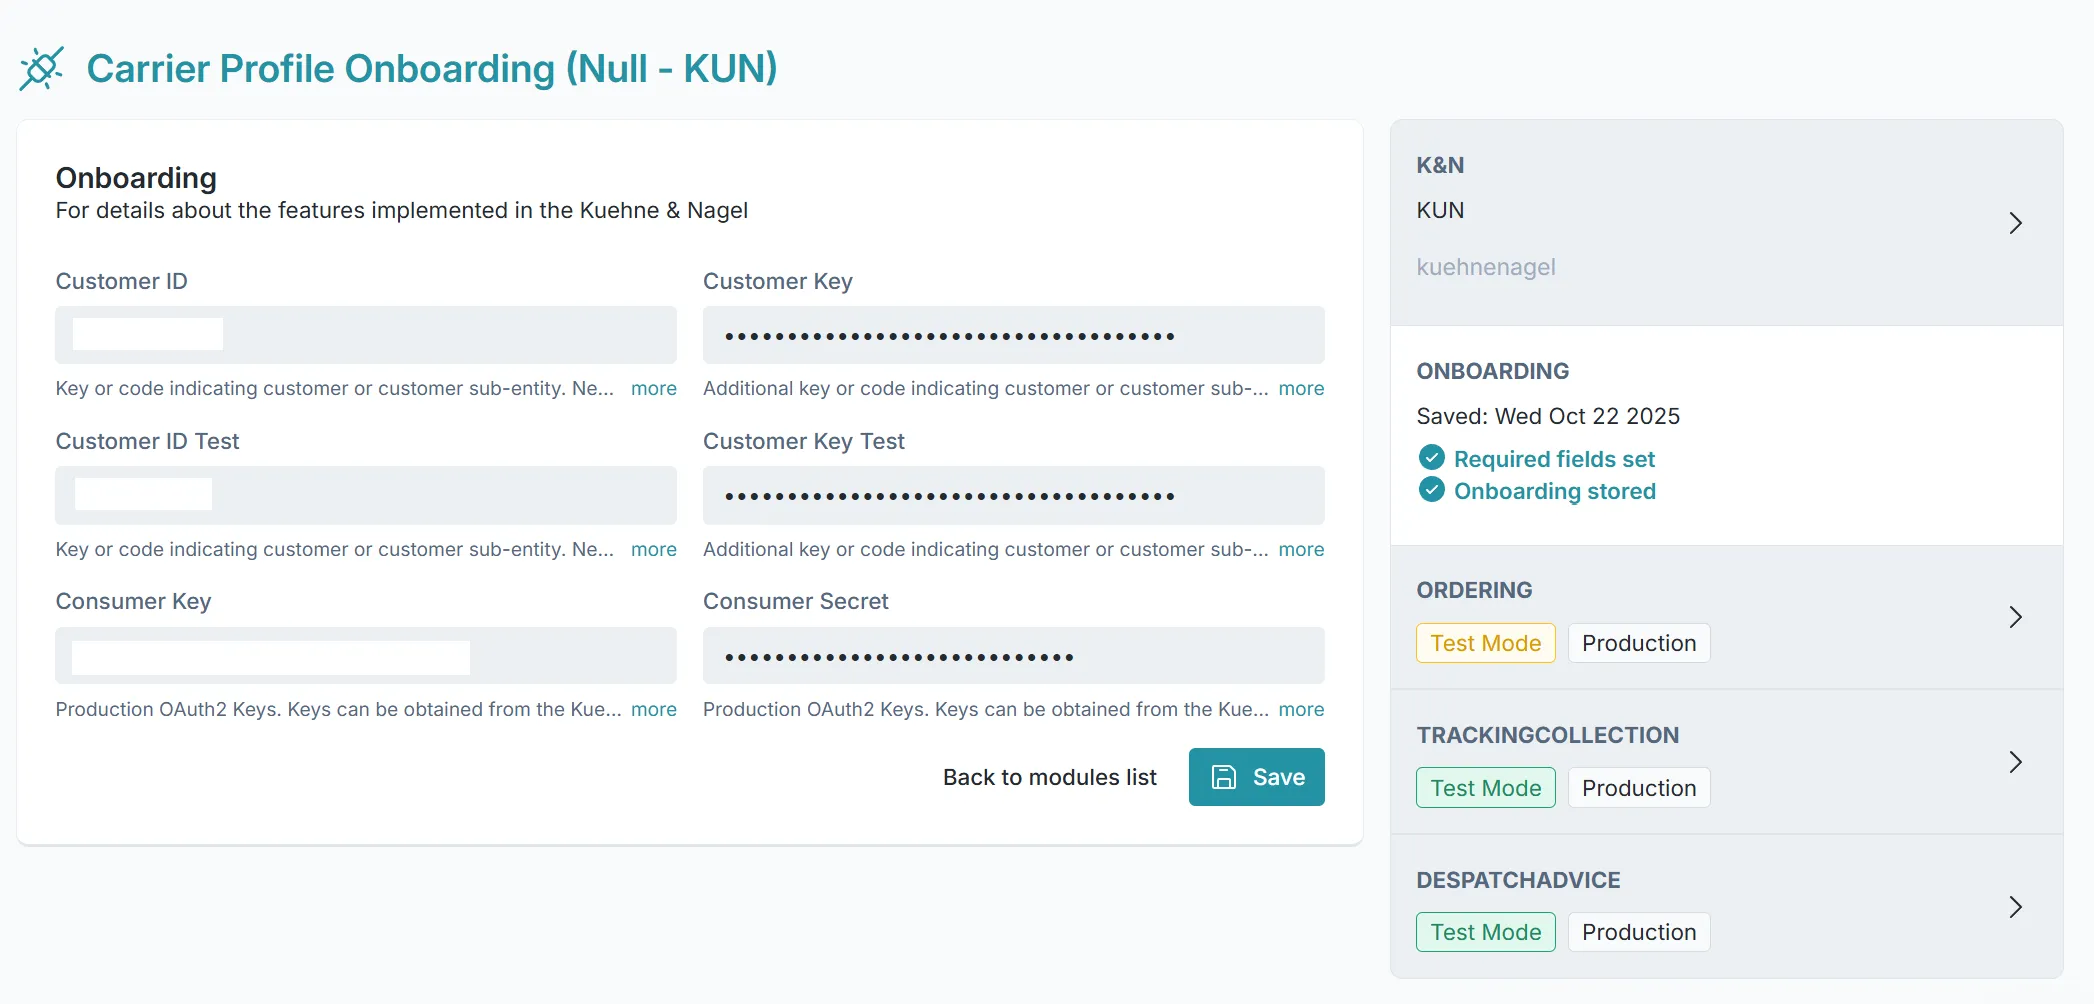This screenshot has height=1004, width=2094.
Task: Set DESPATCHADVICE to Production
Action: click(1638, 932)
